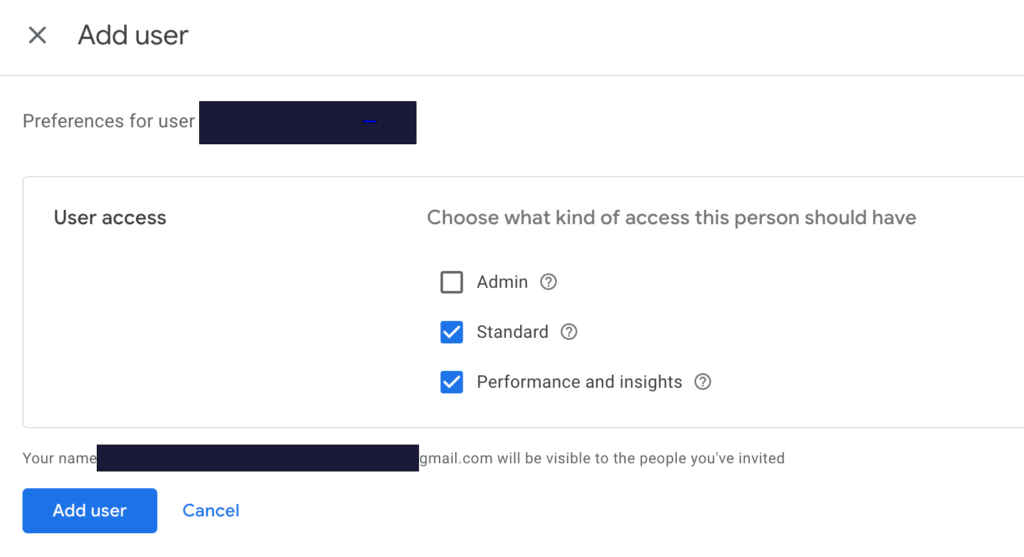Click the Standard option label
Viewport: 1024px width, 557px height.
(x=513, y=332)
